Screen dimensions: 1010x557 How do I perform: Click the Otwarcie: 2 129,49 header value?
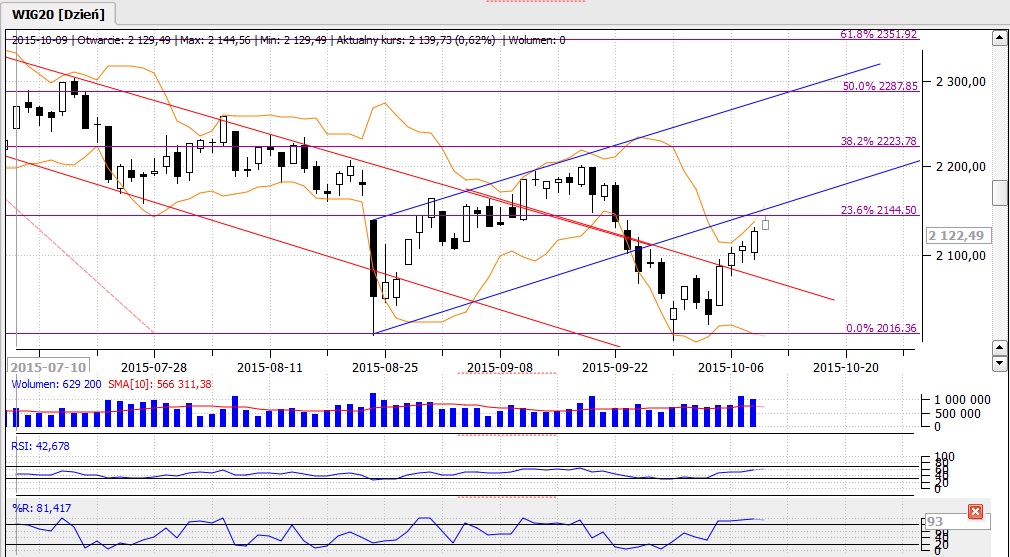pyautogui.click(x=124, y=41)
